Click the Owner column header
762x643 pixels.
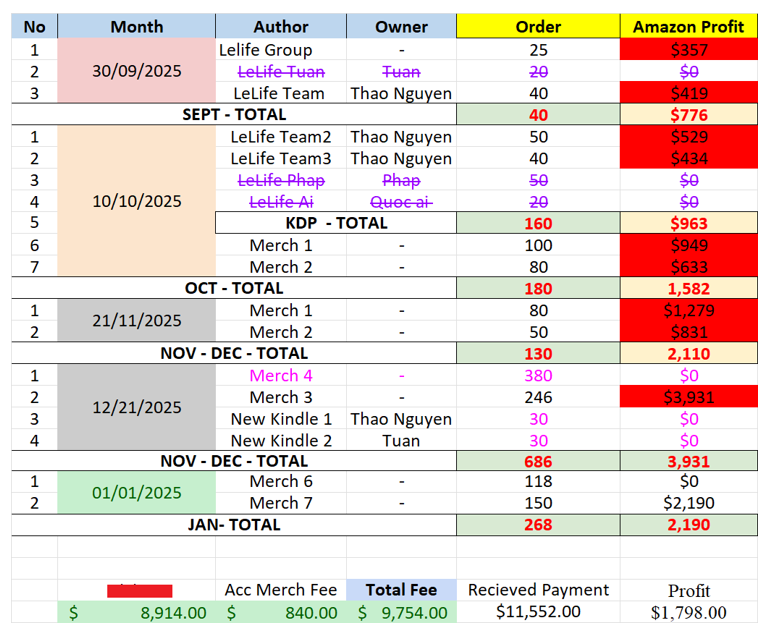point(401,27)
